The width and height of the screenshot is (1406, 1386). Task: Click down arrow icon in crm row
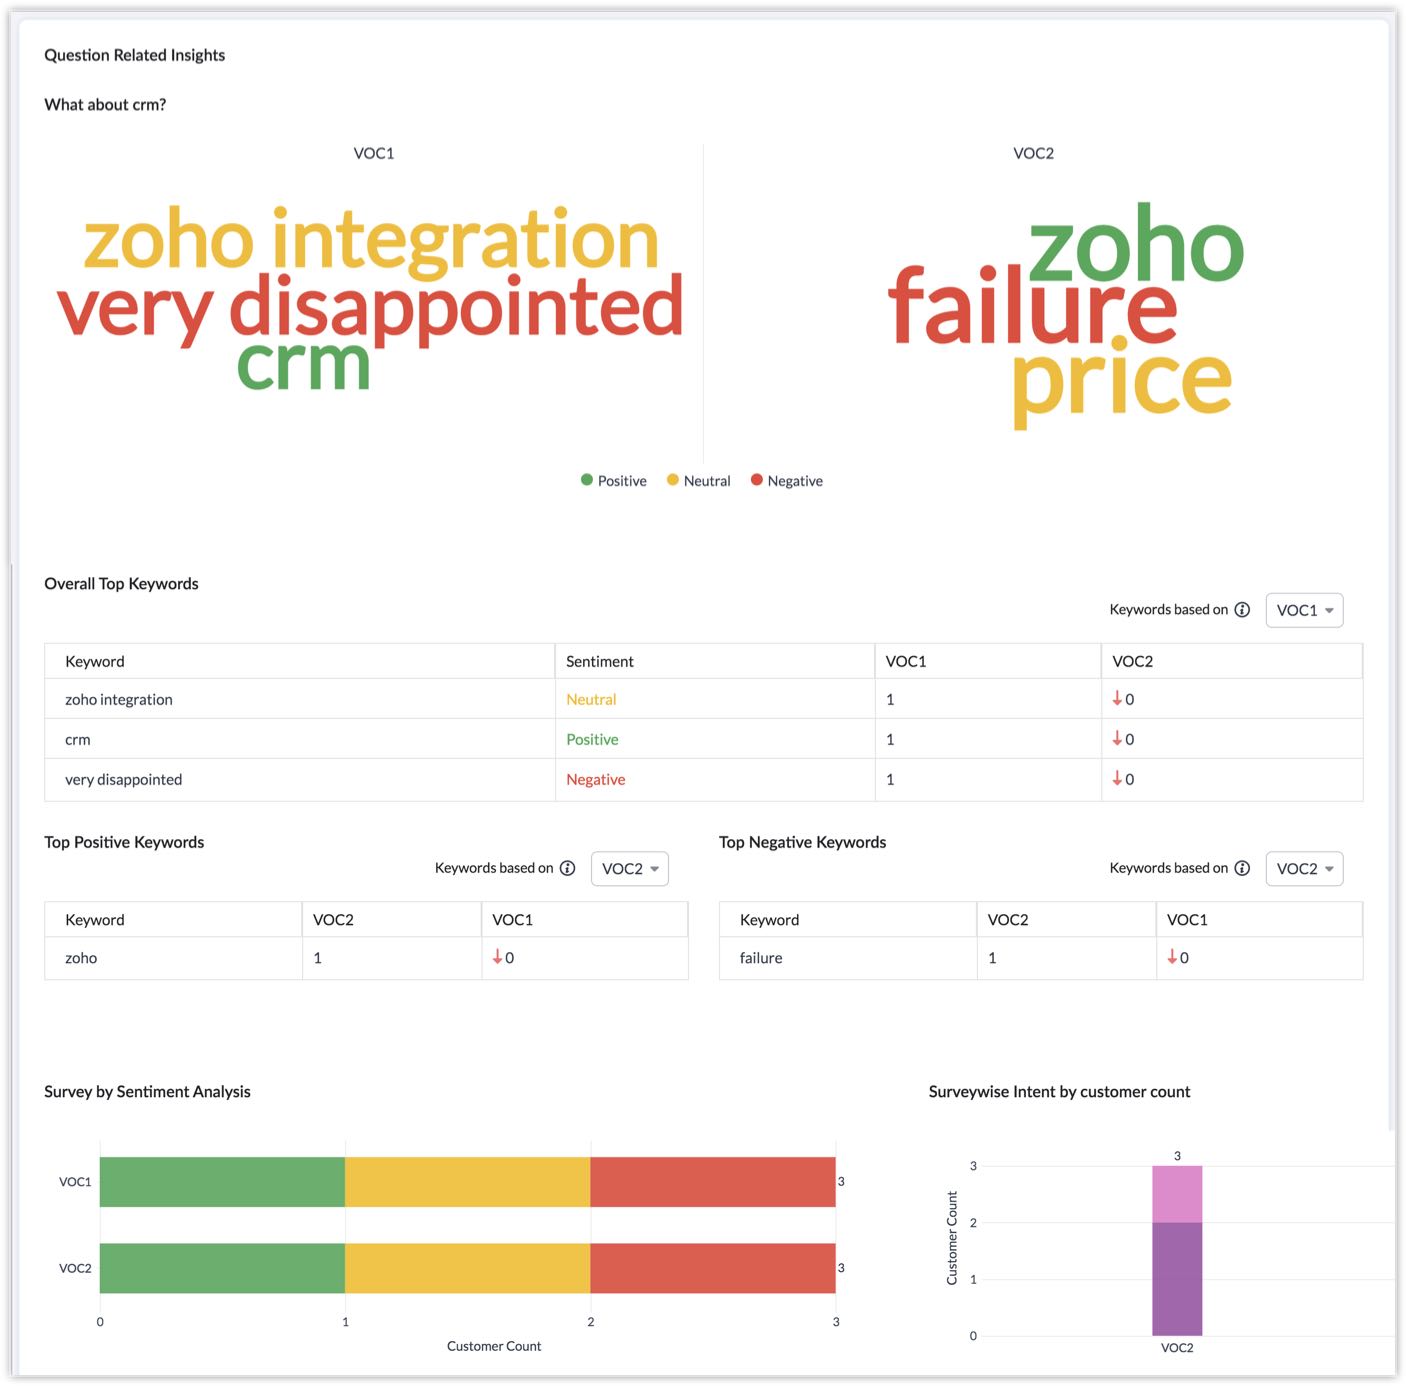[x=1117, y=739]
